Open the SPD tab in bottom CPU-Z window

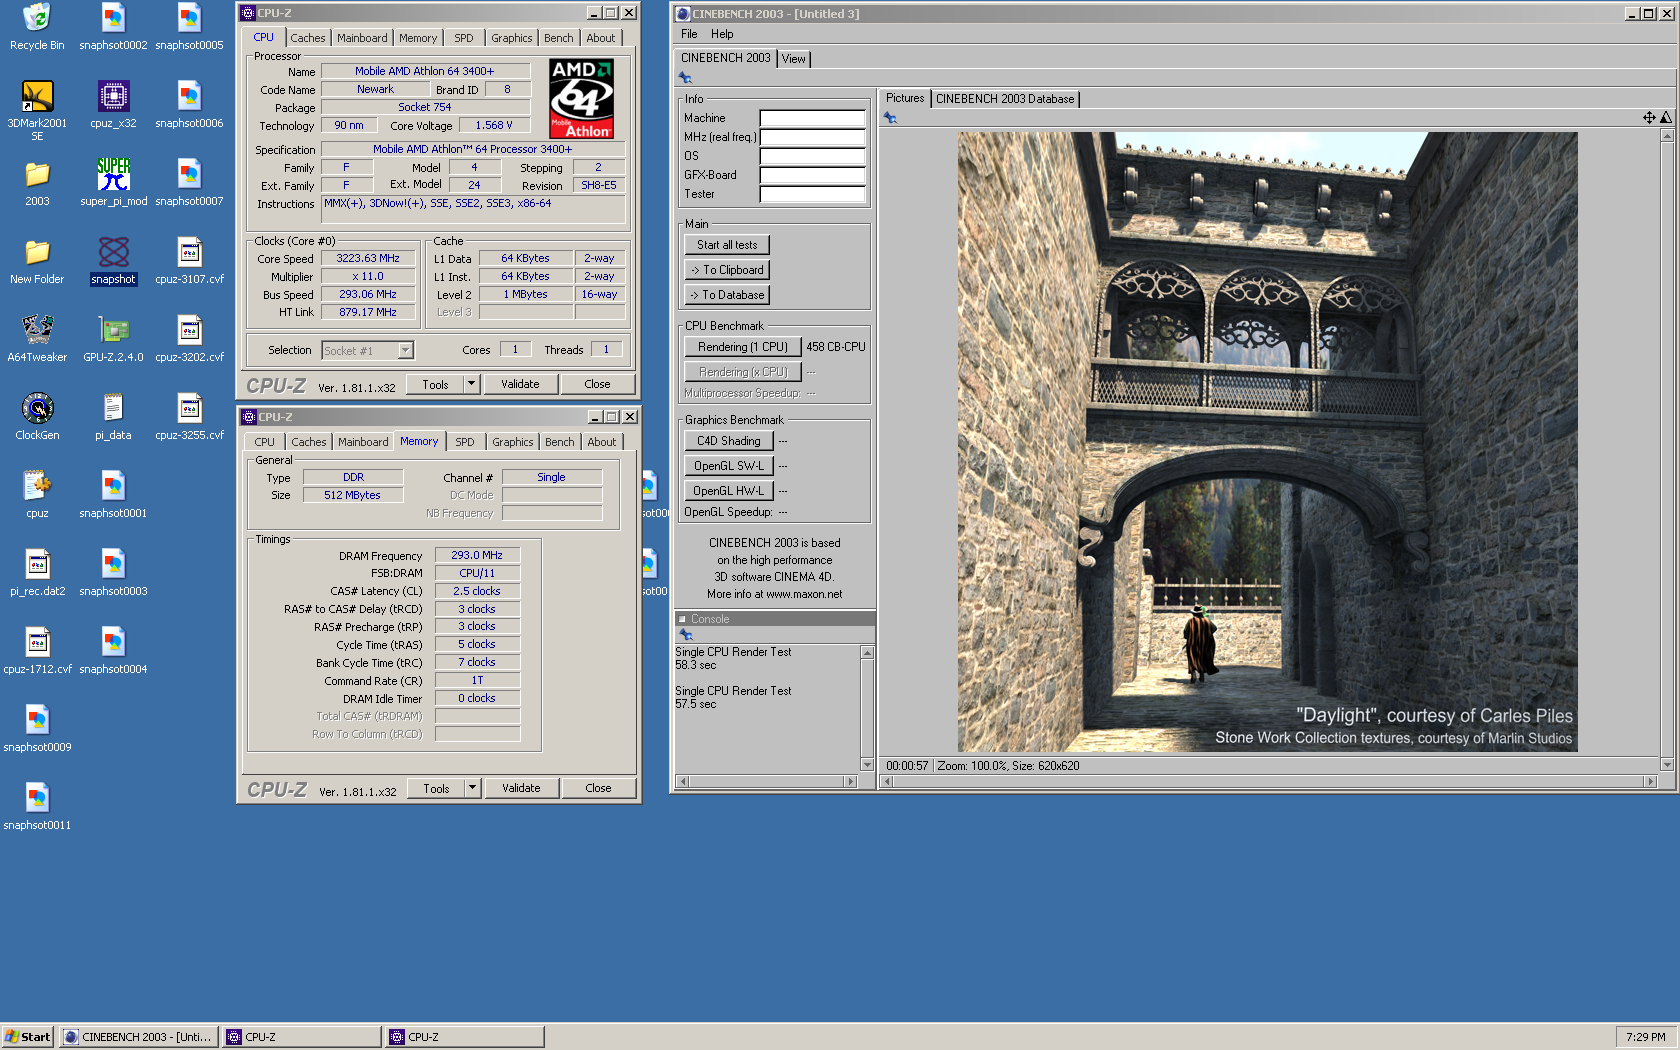(465, 442)
